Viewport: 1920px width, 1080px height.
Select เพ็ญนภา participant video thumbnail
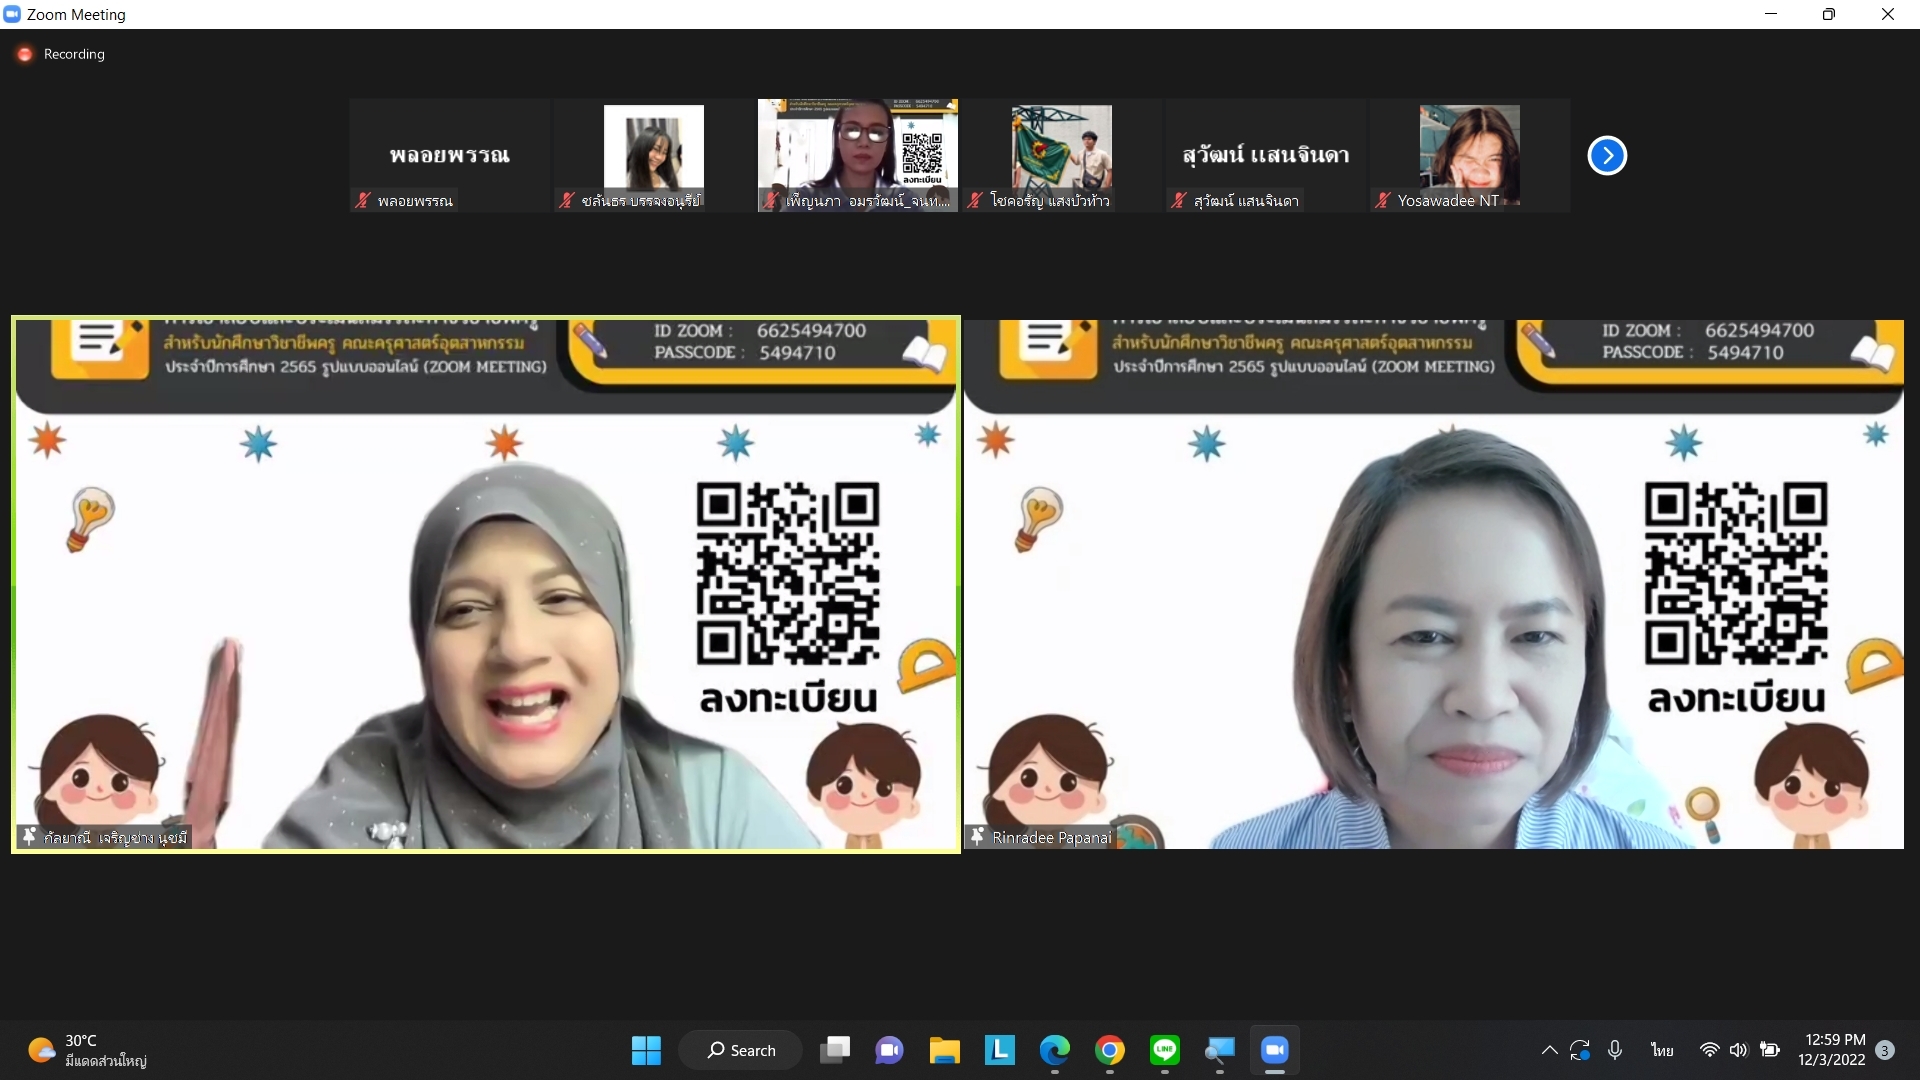click(858, 155)
